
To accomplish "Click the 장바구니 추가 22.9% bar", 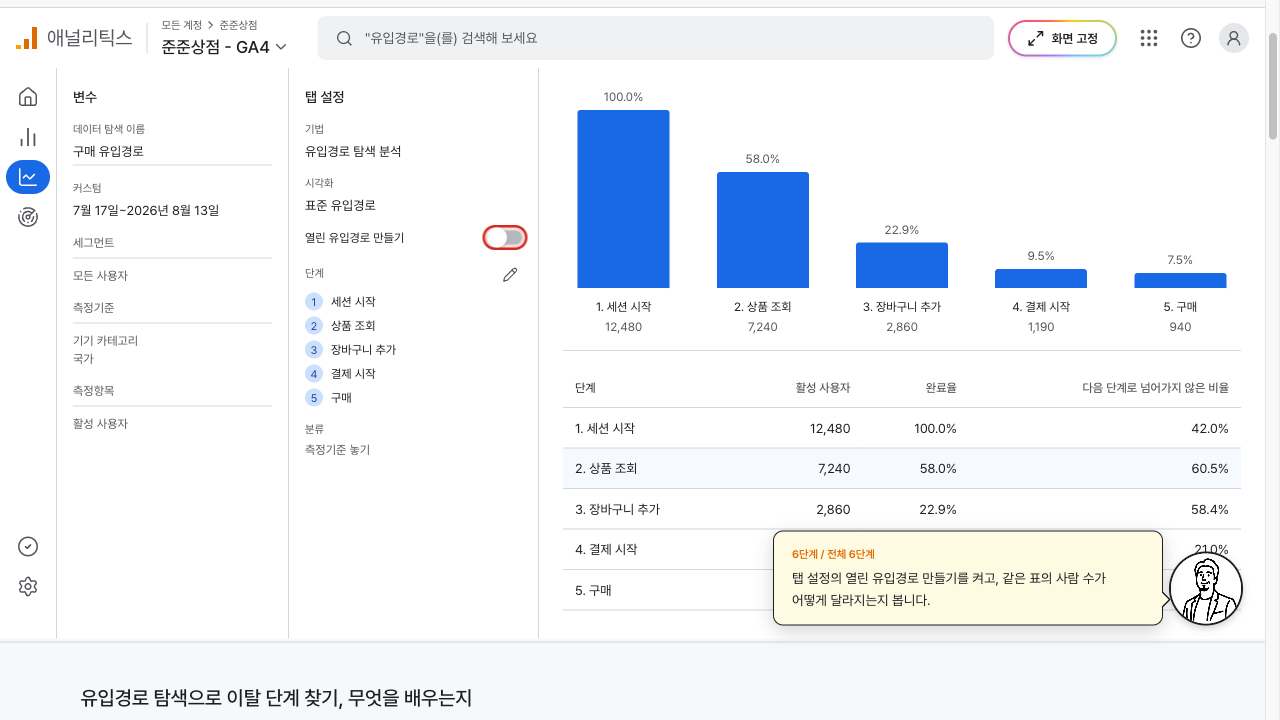I will point(902,265).
